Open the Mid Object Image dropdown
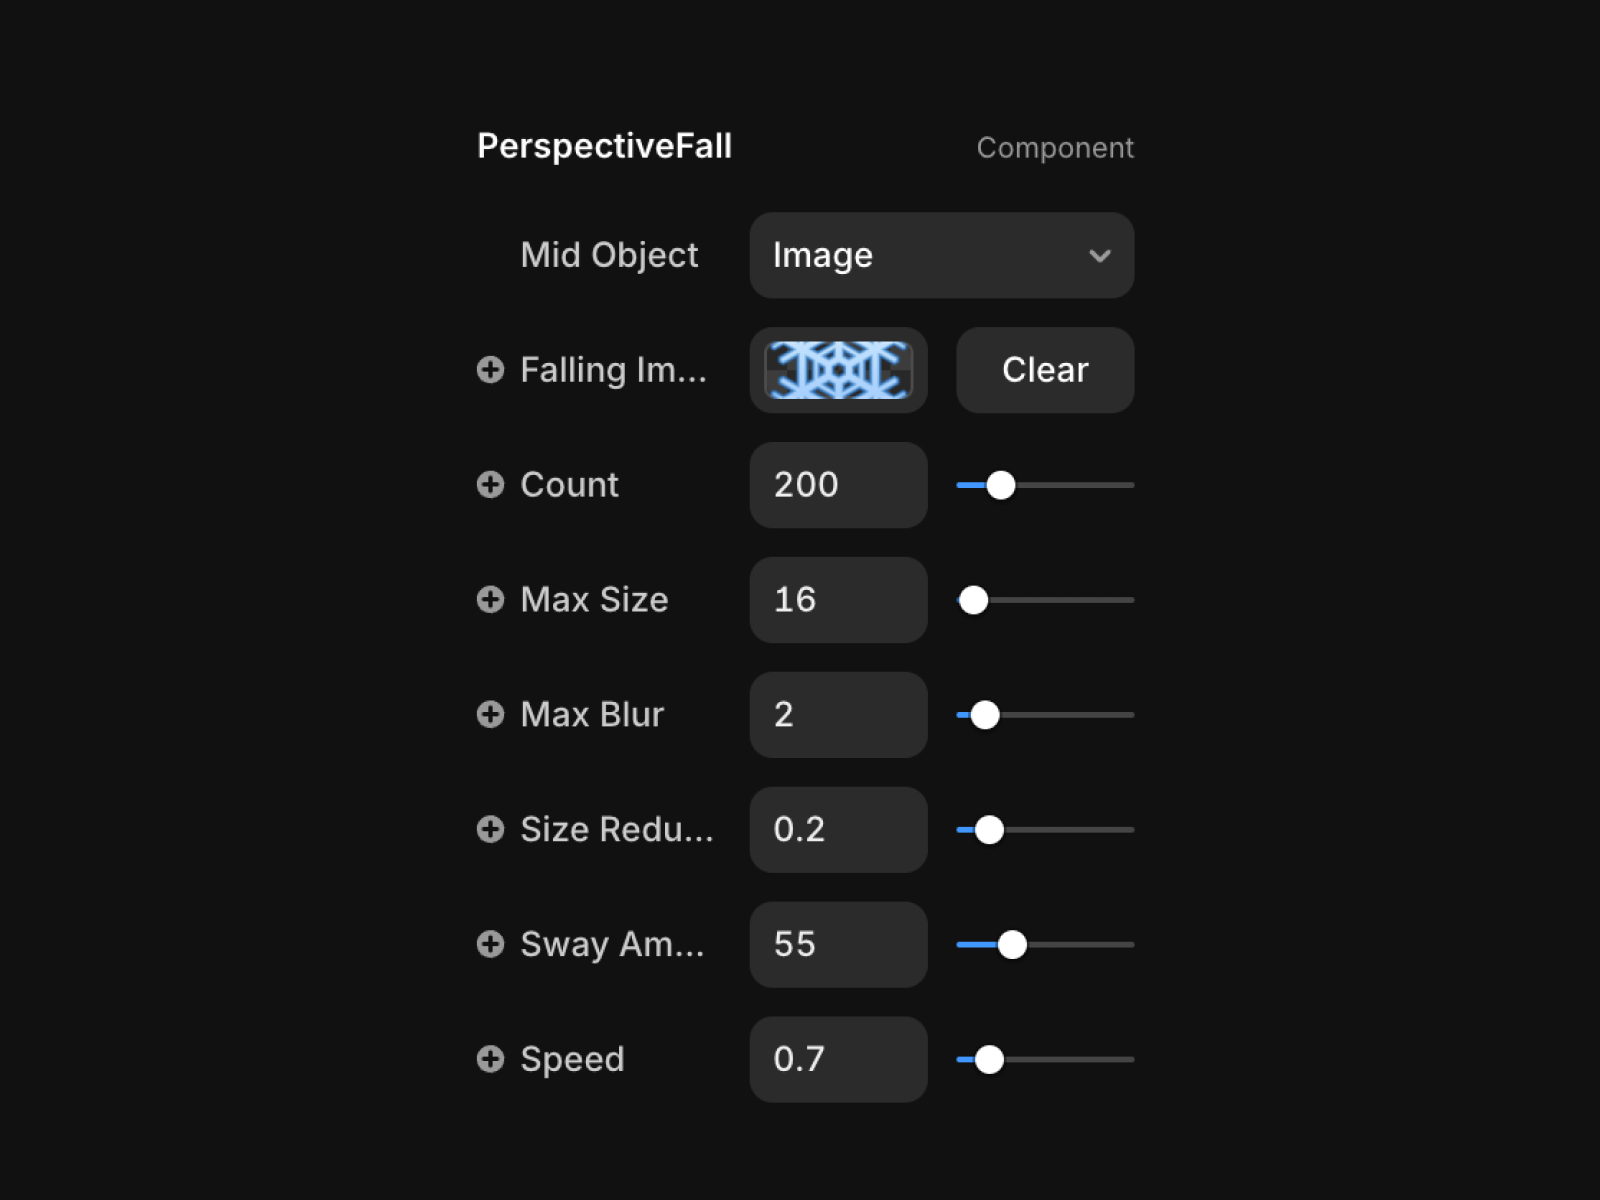 click(942, 255)
